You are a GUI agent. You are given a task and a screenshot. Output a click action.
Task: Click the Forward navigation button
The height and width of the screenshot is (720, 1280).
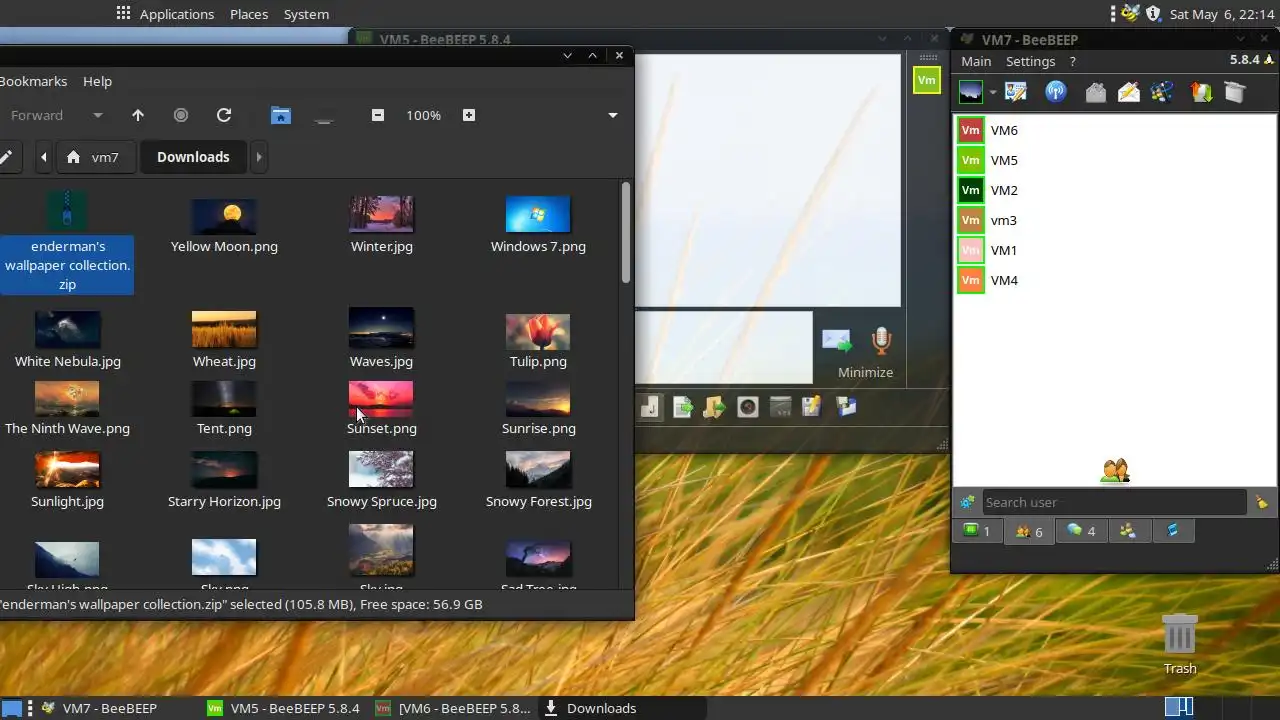(x=37, y=115)
